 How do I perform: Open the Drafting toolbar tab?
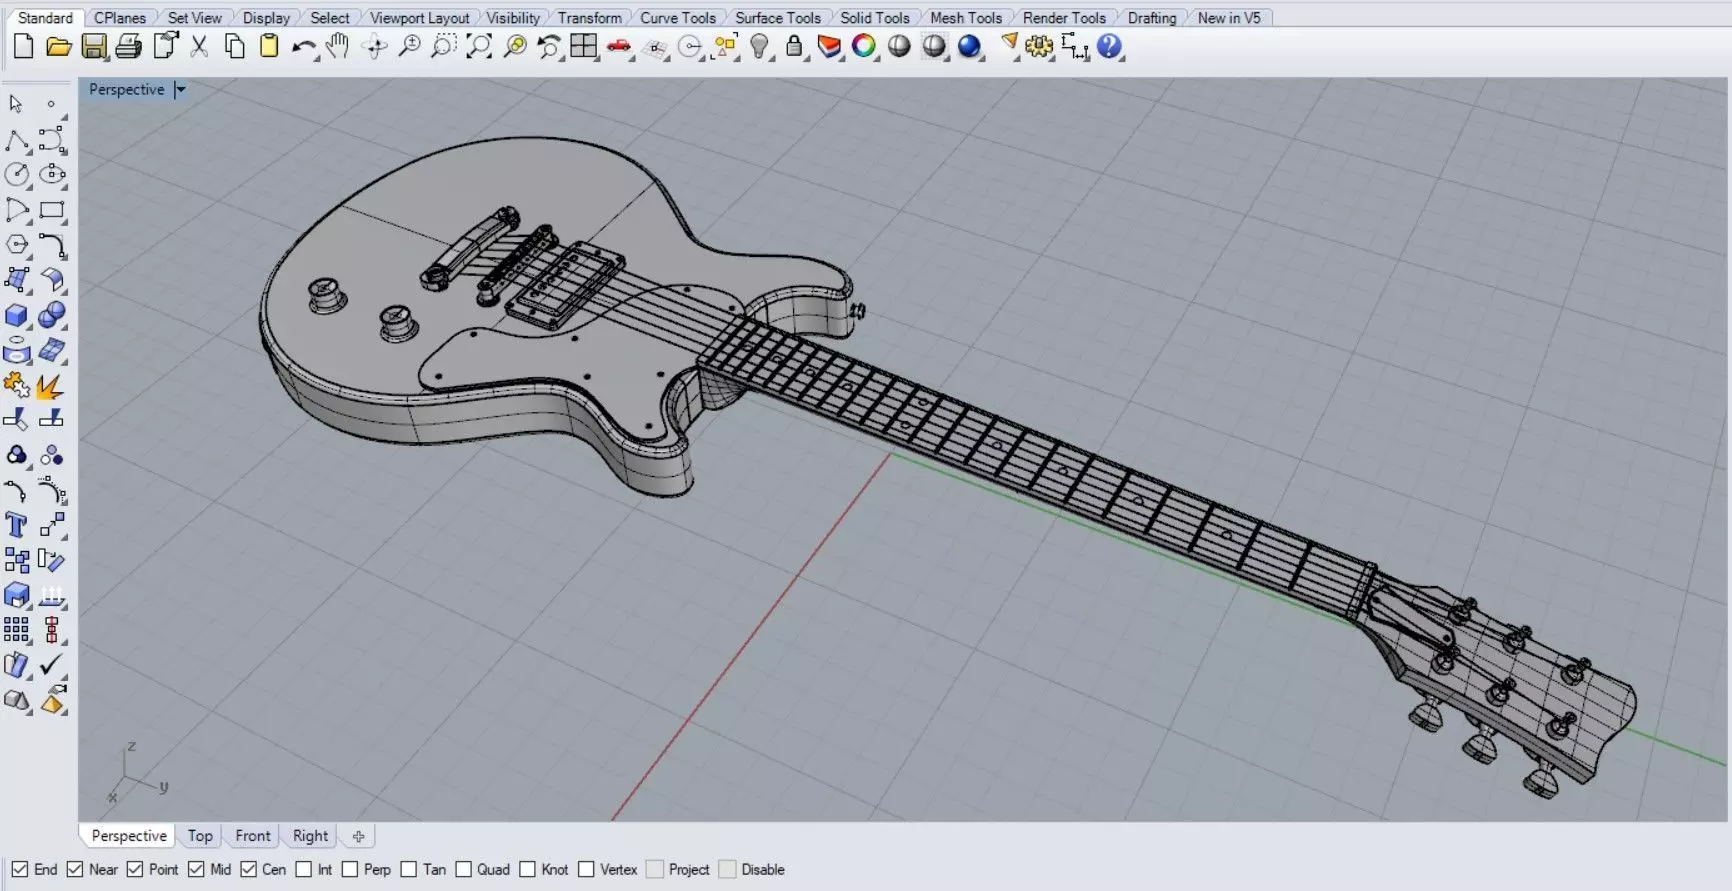point(1152,18)
